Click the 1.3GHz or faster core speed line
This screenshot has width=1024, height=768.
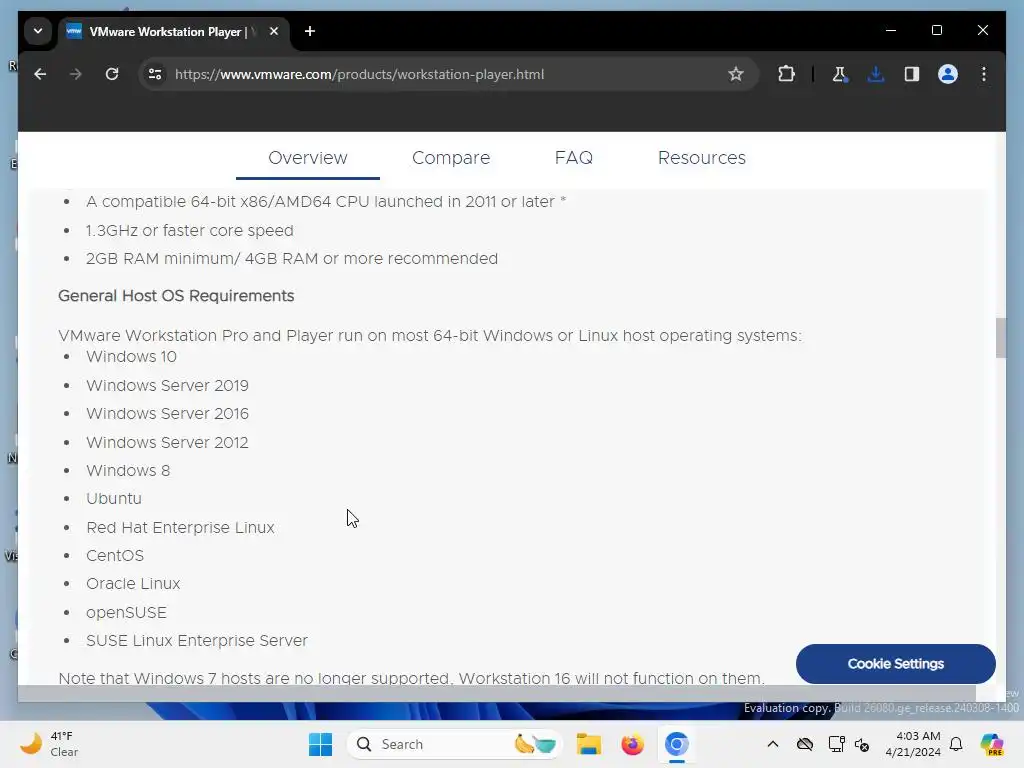point(189,231)
